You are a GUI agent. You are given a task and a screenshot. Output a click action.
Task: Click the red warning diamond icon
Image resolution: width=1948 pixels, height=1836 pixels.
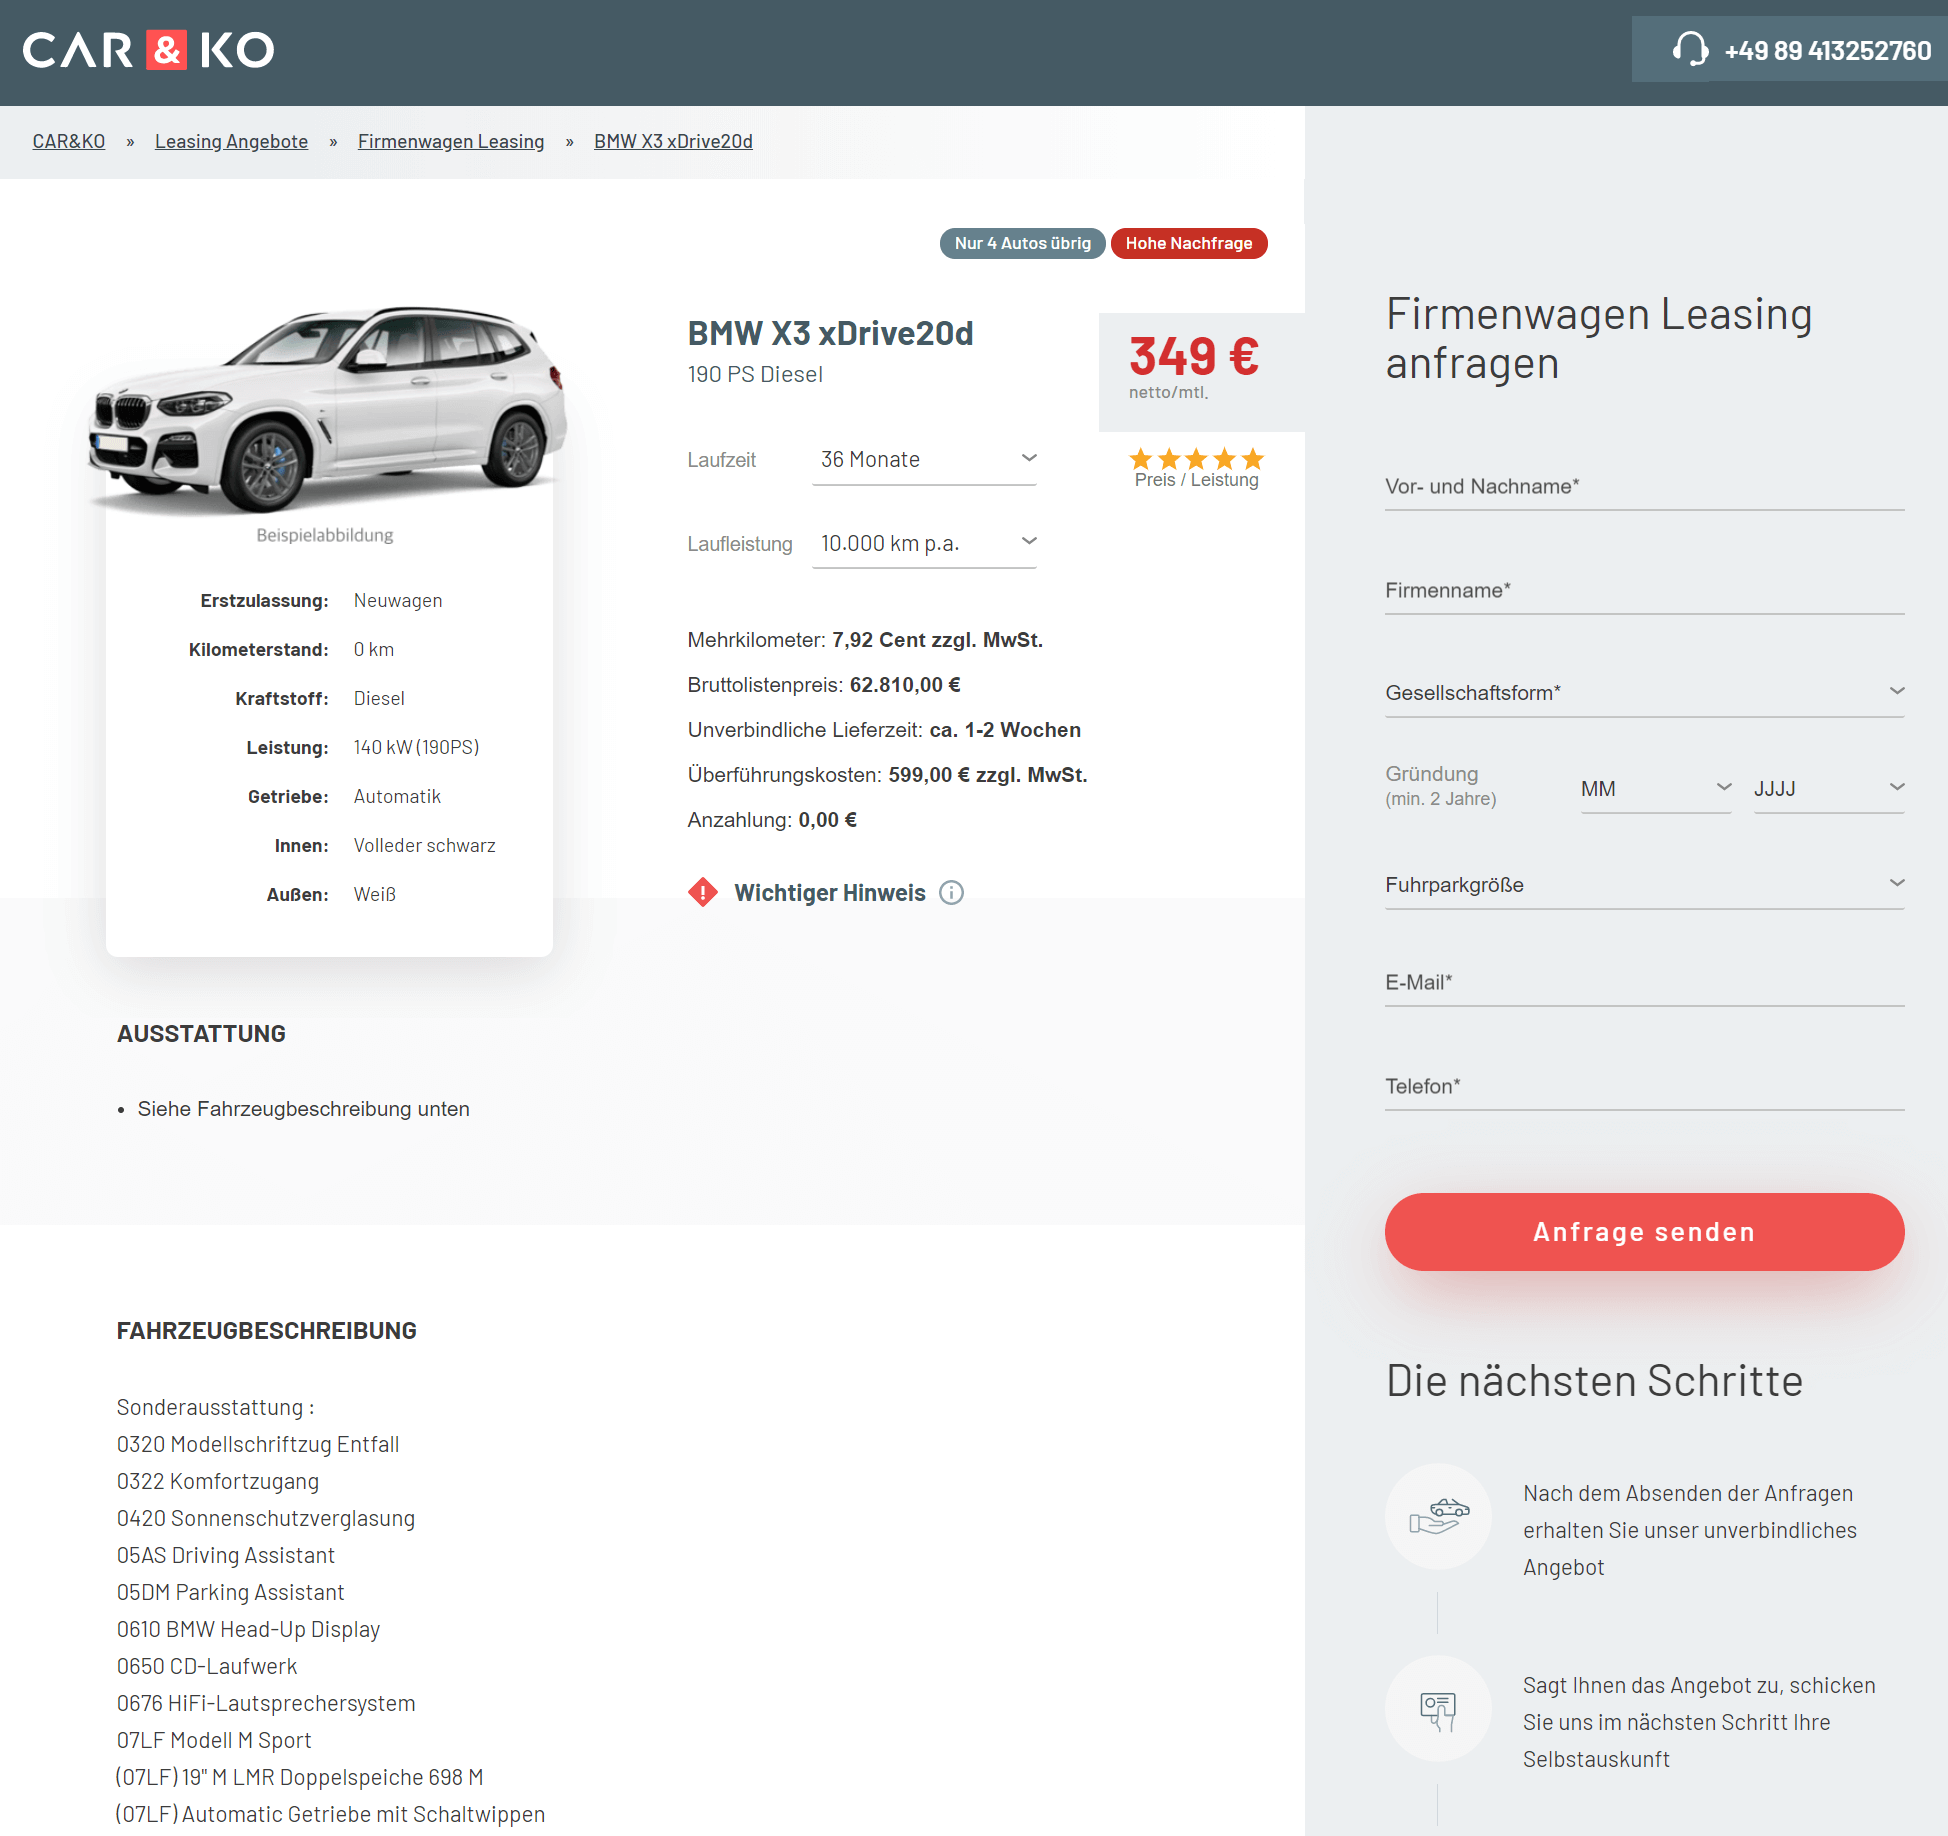coord(703,892)
